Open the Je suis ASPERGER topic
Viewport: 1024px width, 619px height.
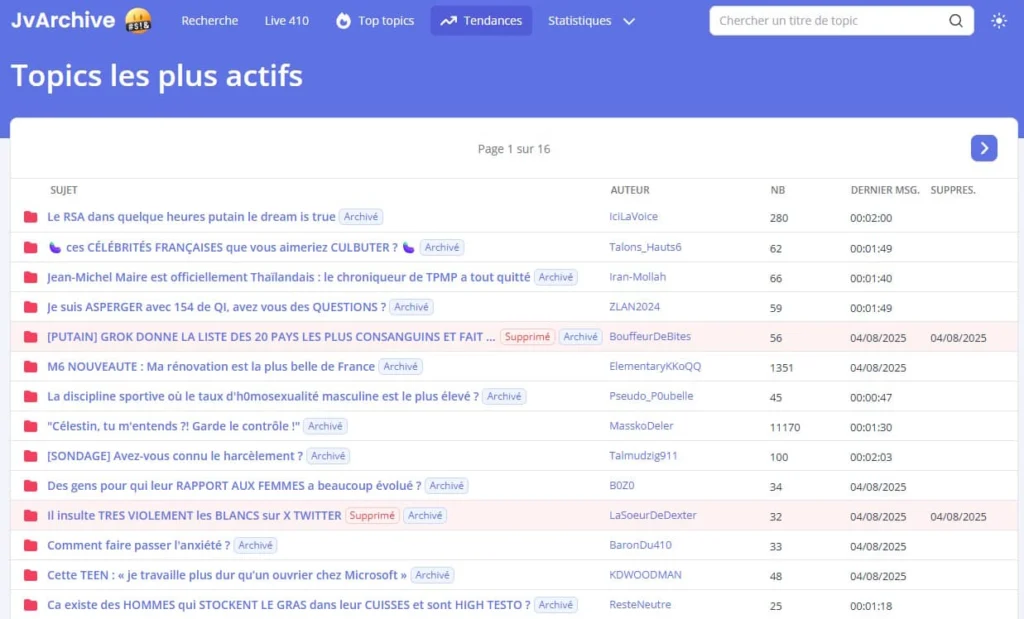pyautogui.click(x=216, y=307)
